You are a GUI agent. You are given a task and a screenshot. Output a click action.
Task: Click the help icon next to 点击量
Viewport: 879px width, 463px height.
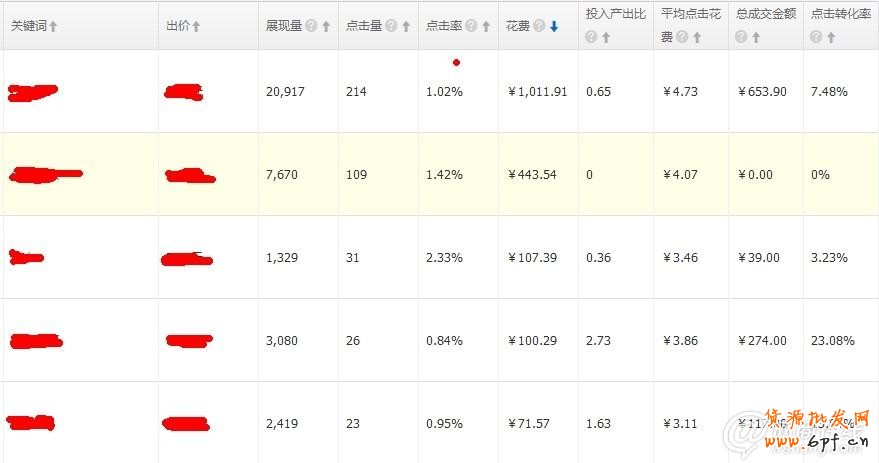391,27
